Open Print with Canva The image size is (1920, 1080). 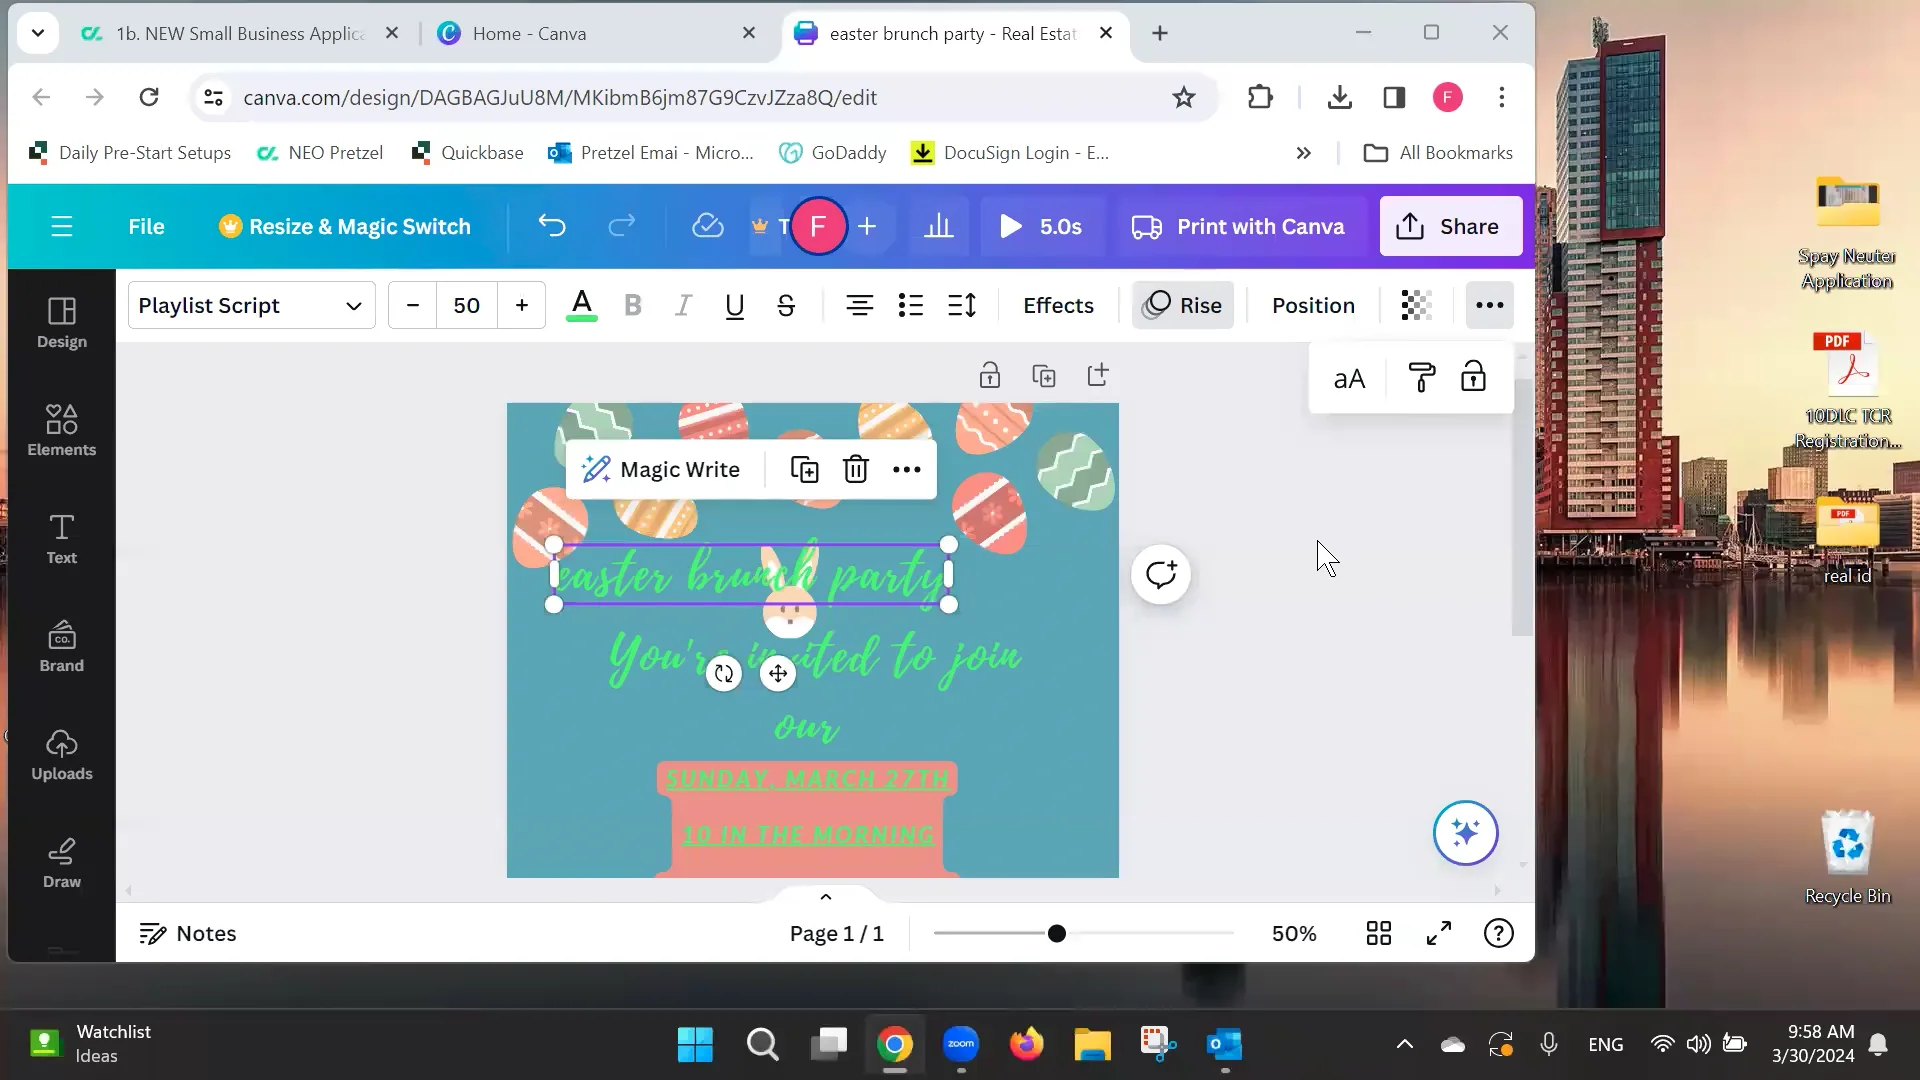[1239, 226]
